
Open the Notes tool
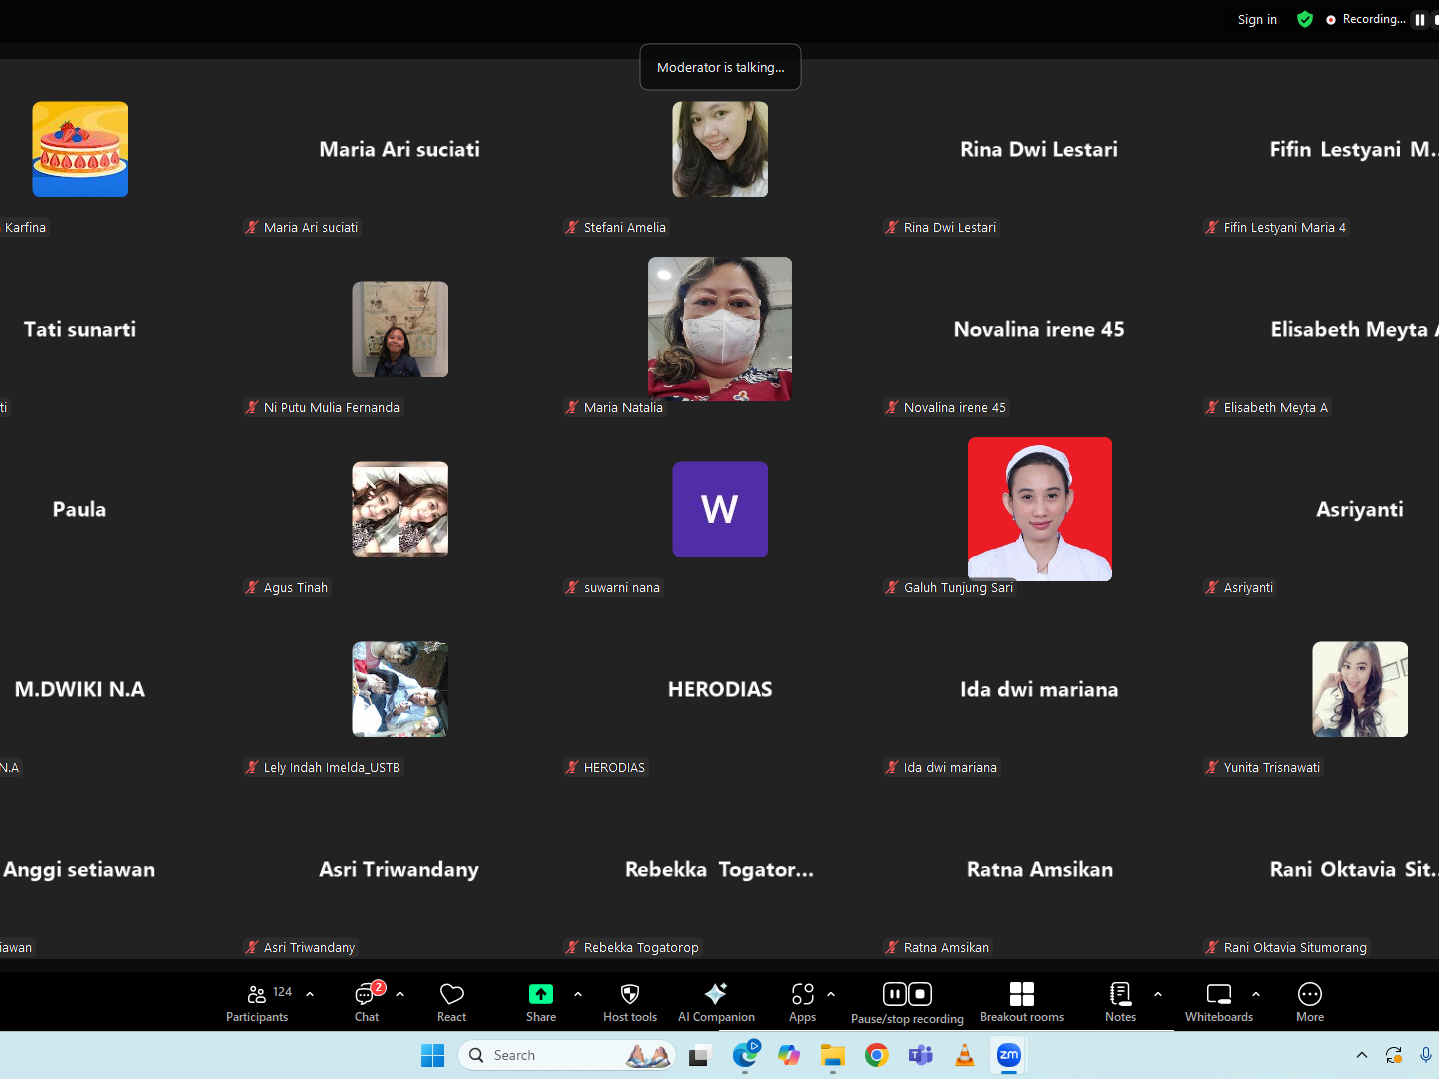pyautogui.click(x=1120, y=1002)
